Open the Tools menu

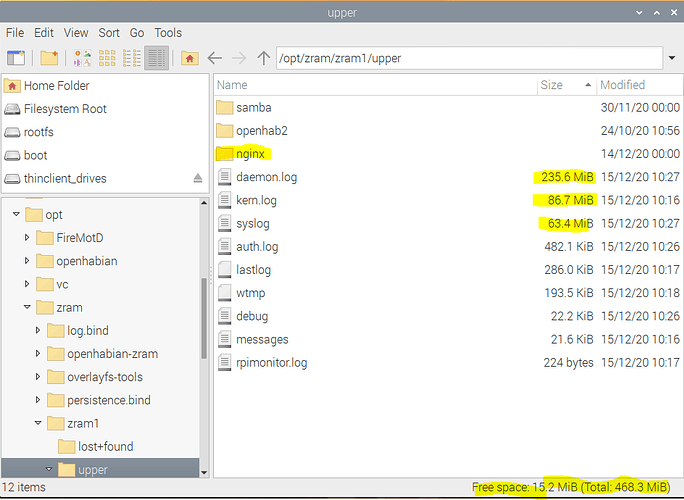pos(168,33)
